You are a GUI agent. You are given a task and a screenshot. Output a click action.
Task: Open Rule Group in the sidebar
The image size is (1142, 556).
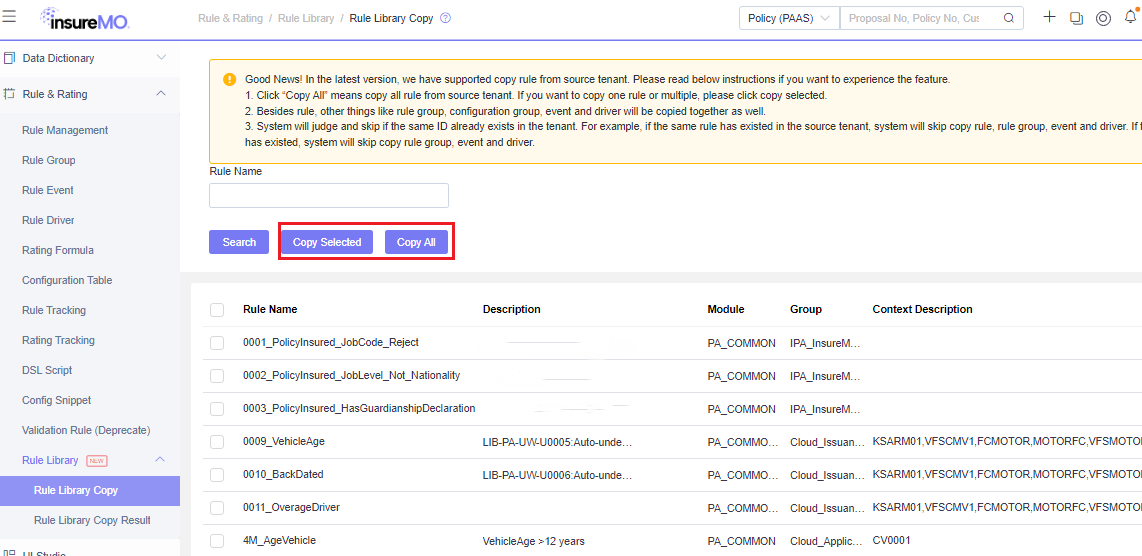point(49,160)
